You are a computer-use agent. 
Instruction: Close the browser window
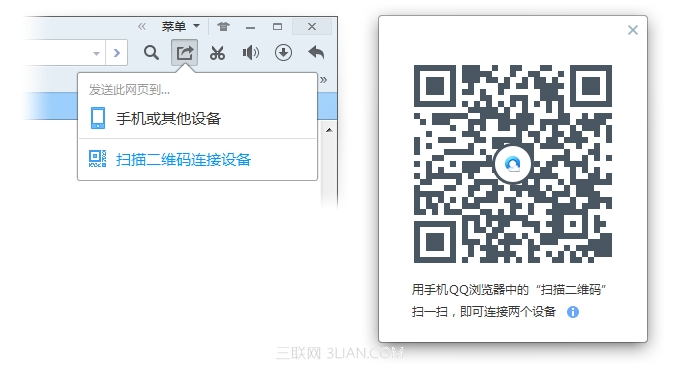pos(312,26)
